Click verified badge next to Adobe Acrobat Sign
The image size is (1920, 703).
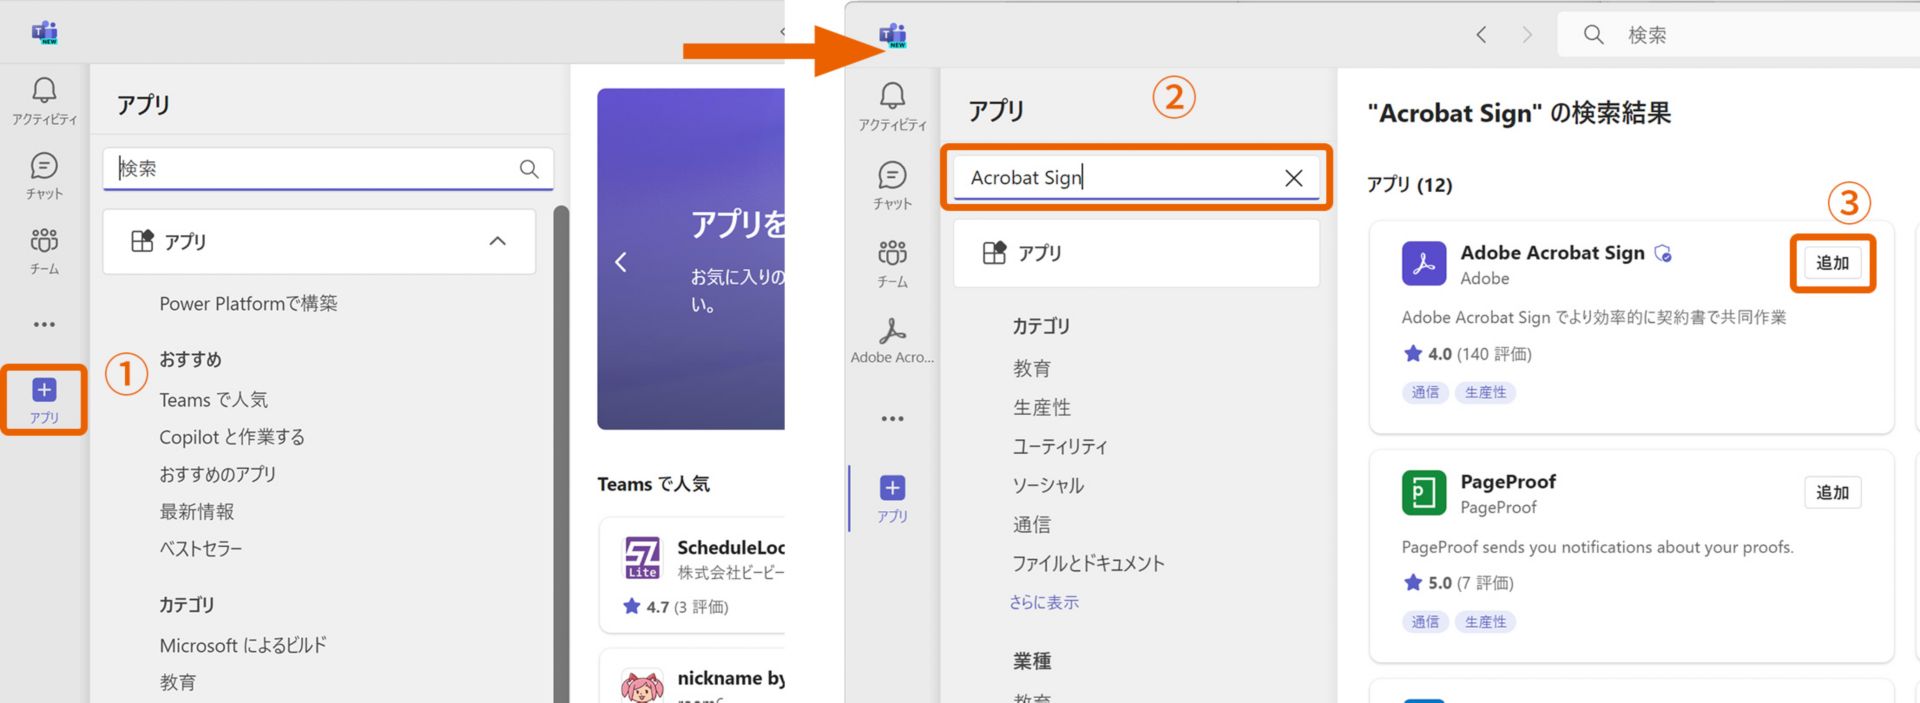[1663, 253]
